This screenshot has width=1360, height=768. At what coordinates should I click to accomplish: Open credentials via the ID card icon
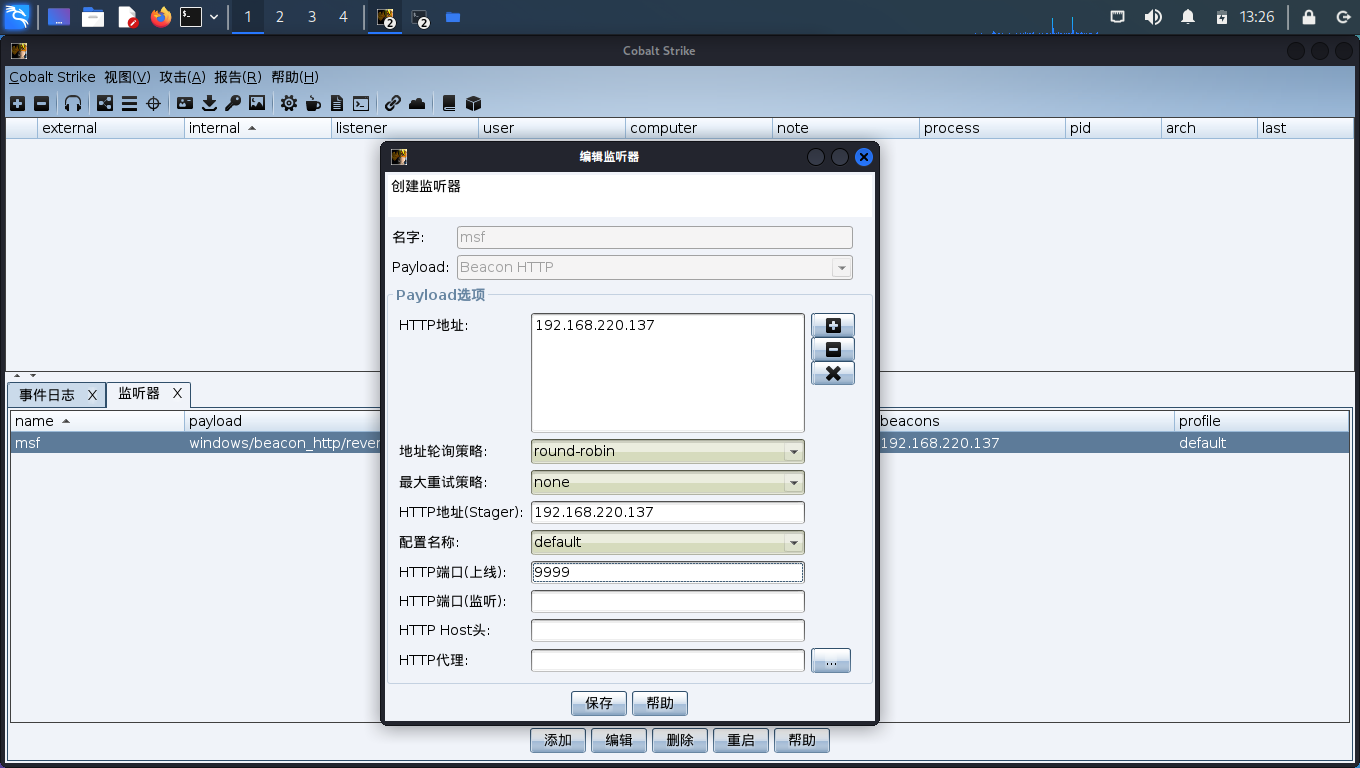185,103
